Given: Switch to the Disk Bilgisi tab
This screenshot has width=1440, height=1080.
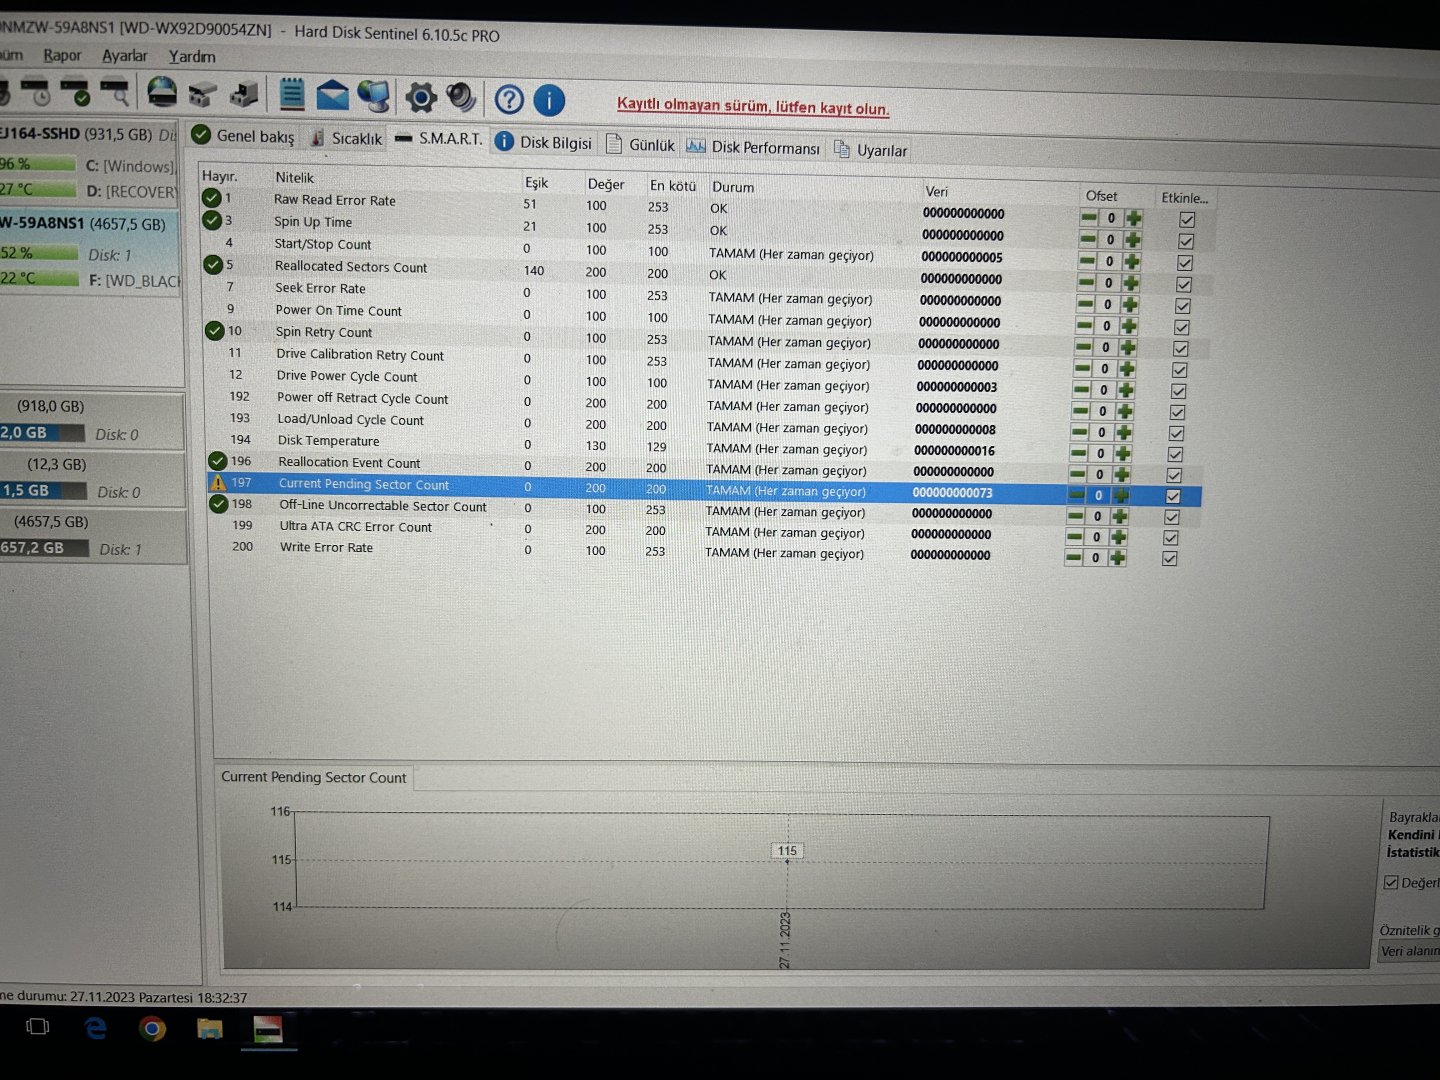Looking at the screenshot, I should (x=544, y=142).
